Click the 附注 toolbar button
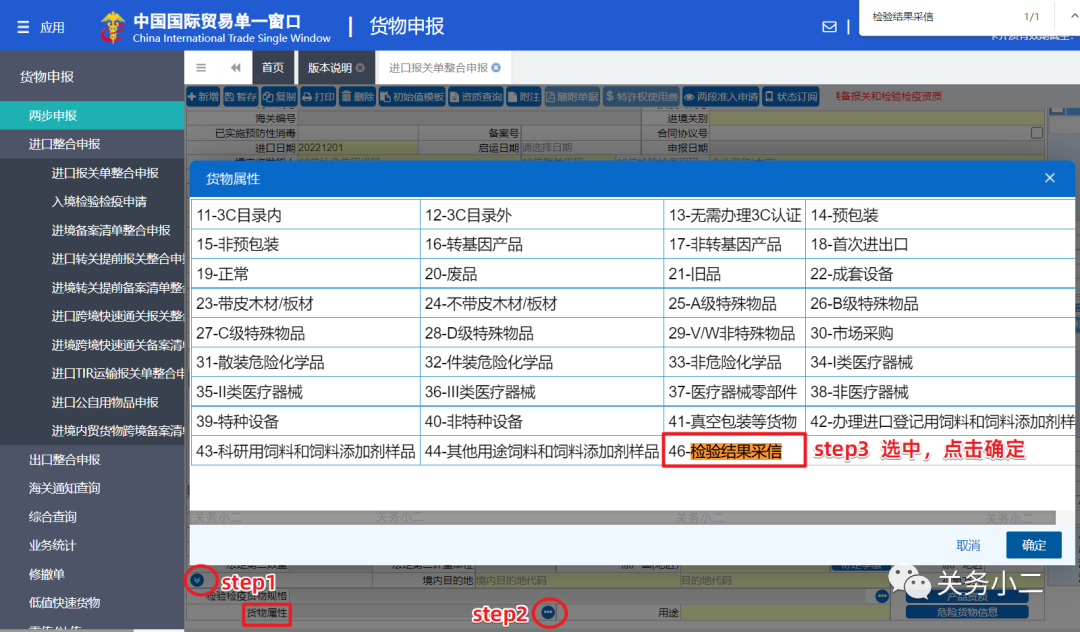The width and height of the screenshot is (1080, 632). [x=523, y=96]
